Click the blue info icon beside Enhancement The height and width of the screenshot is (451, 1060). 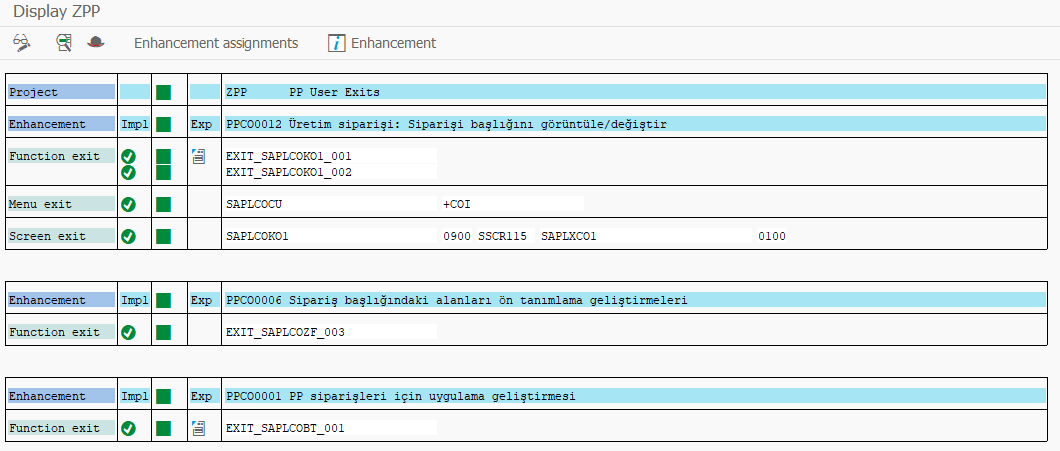pyautogui.click(x=337, y=43)
